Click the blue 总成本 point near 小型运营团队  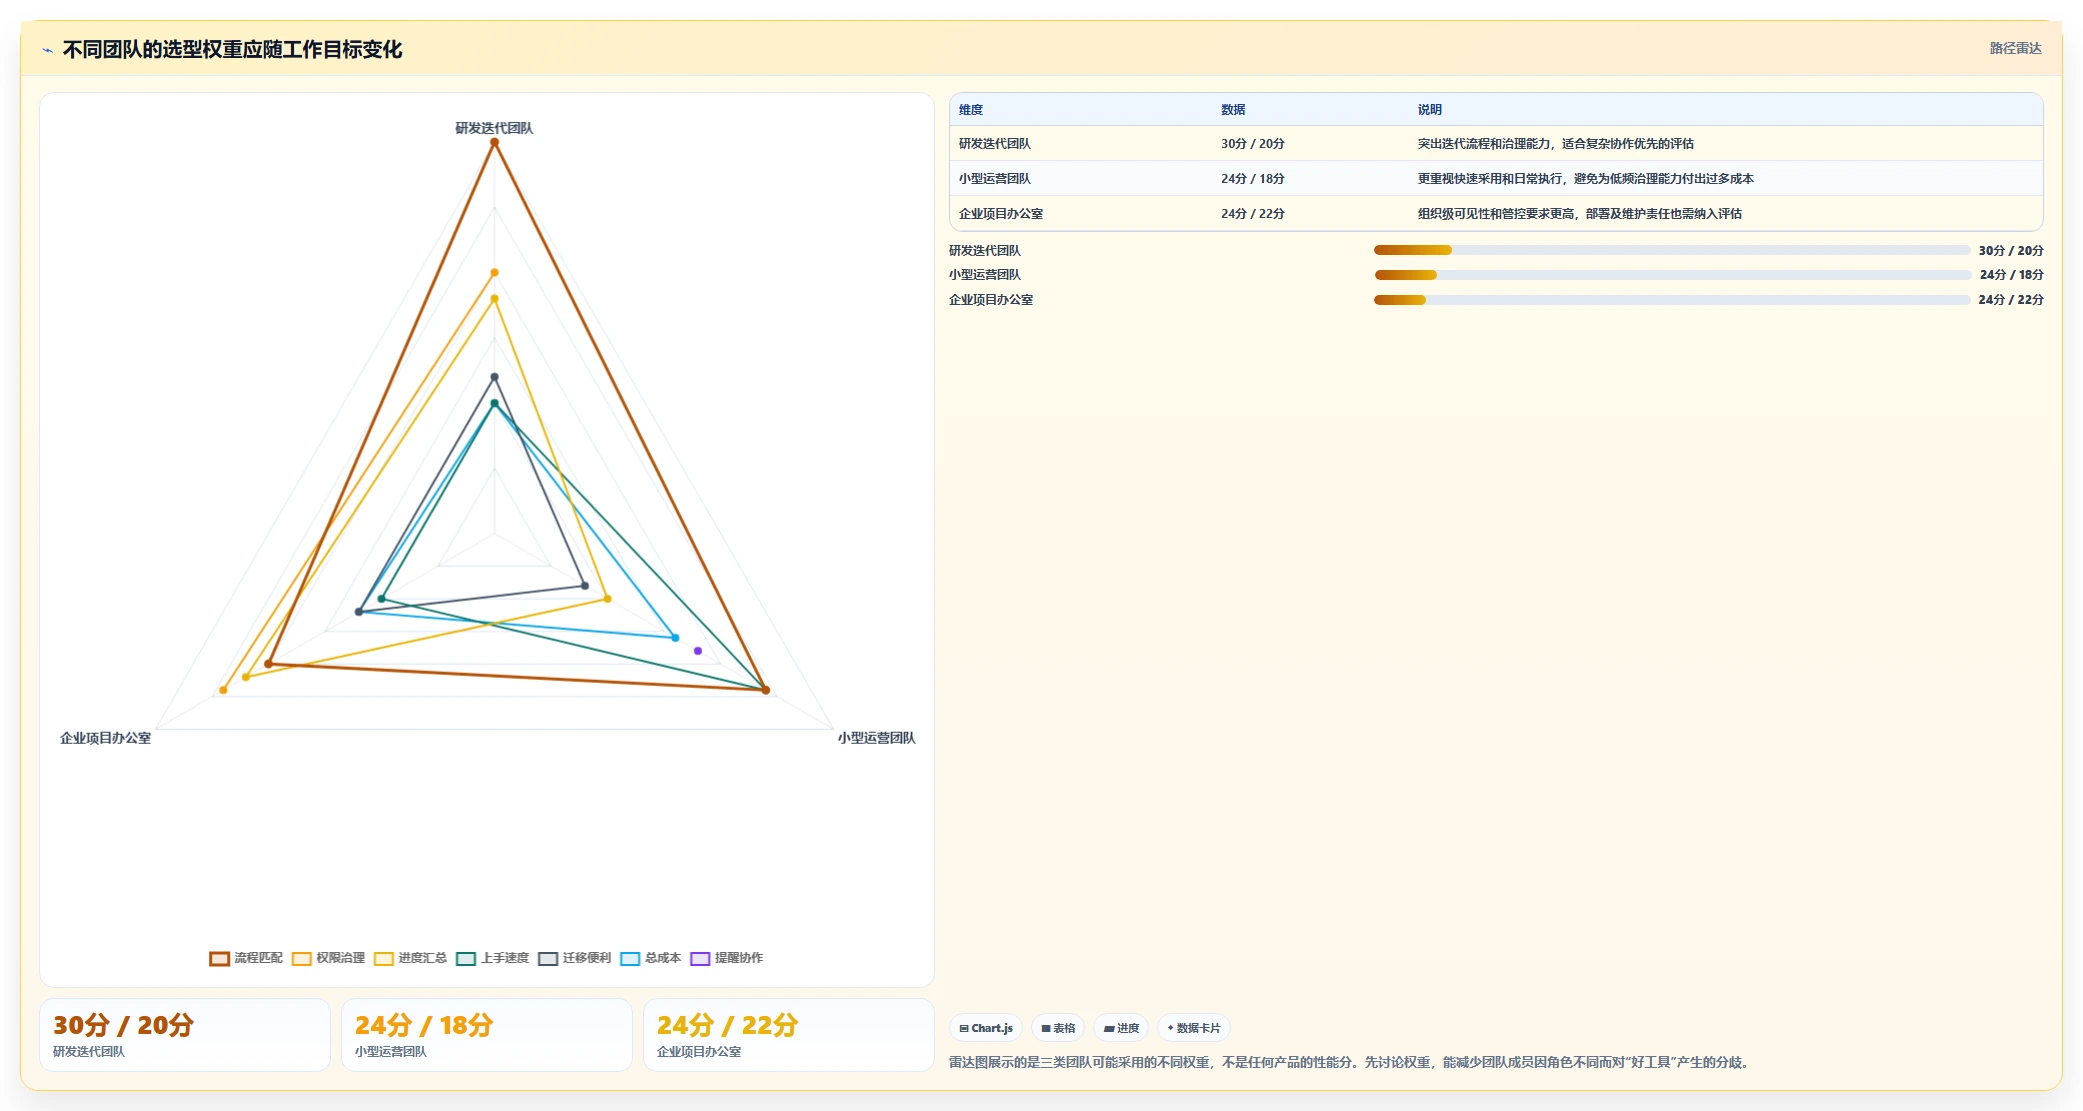tap(675, 638)
